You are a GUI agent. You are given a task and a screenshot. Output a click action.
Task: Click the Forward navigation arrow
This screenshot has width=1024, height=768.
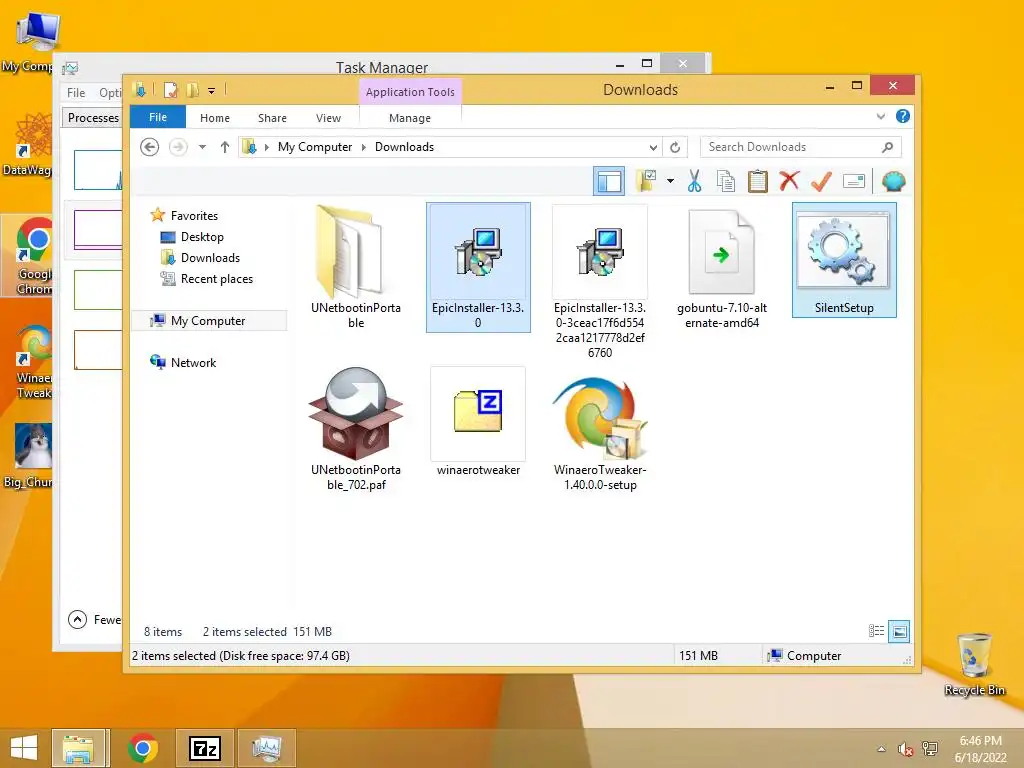click(x=178, y=147)
